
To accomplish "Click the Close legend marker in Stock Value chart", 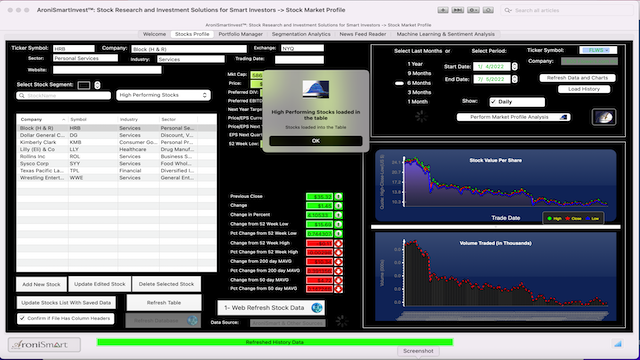I will point(568,219).
